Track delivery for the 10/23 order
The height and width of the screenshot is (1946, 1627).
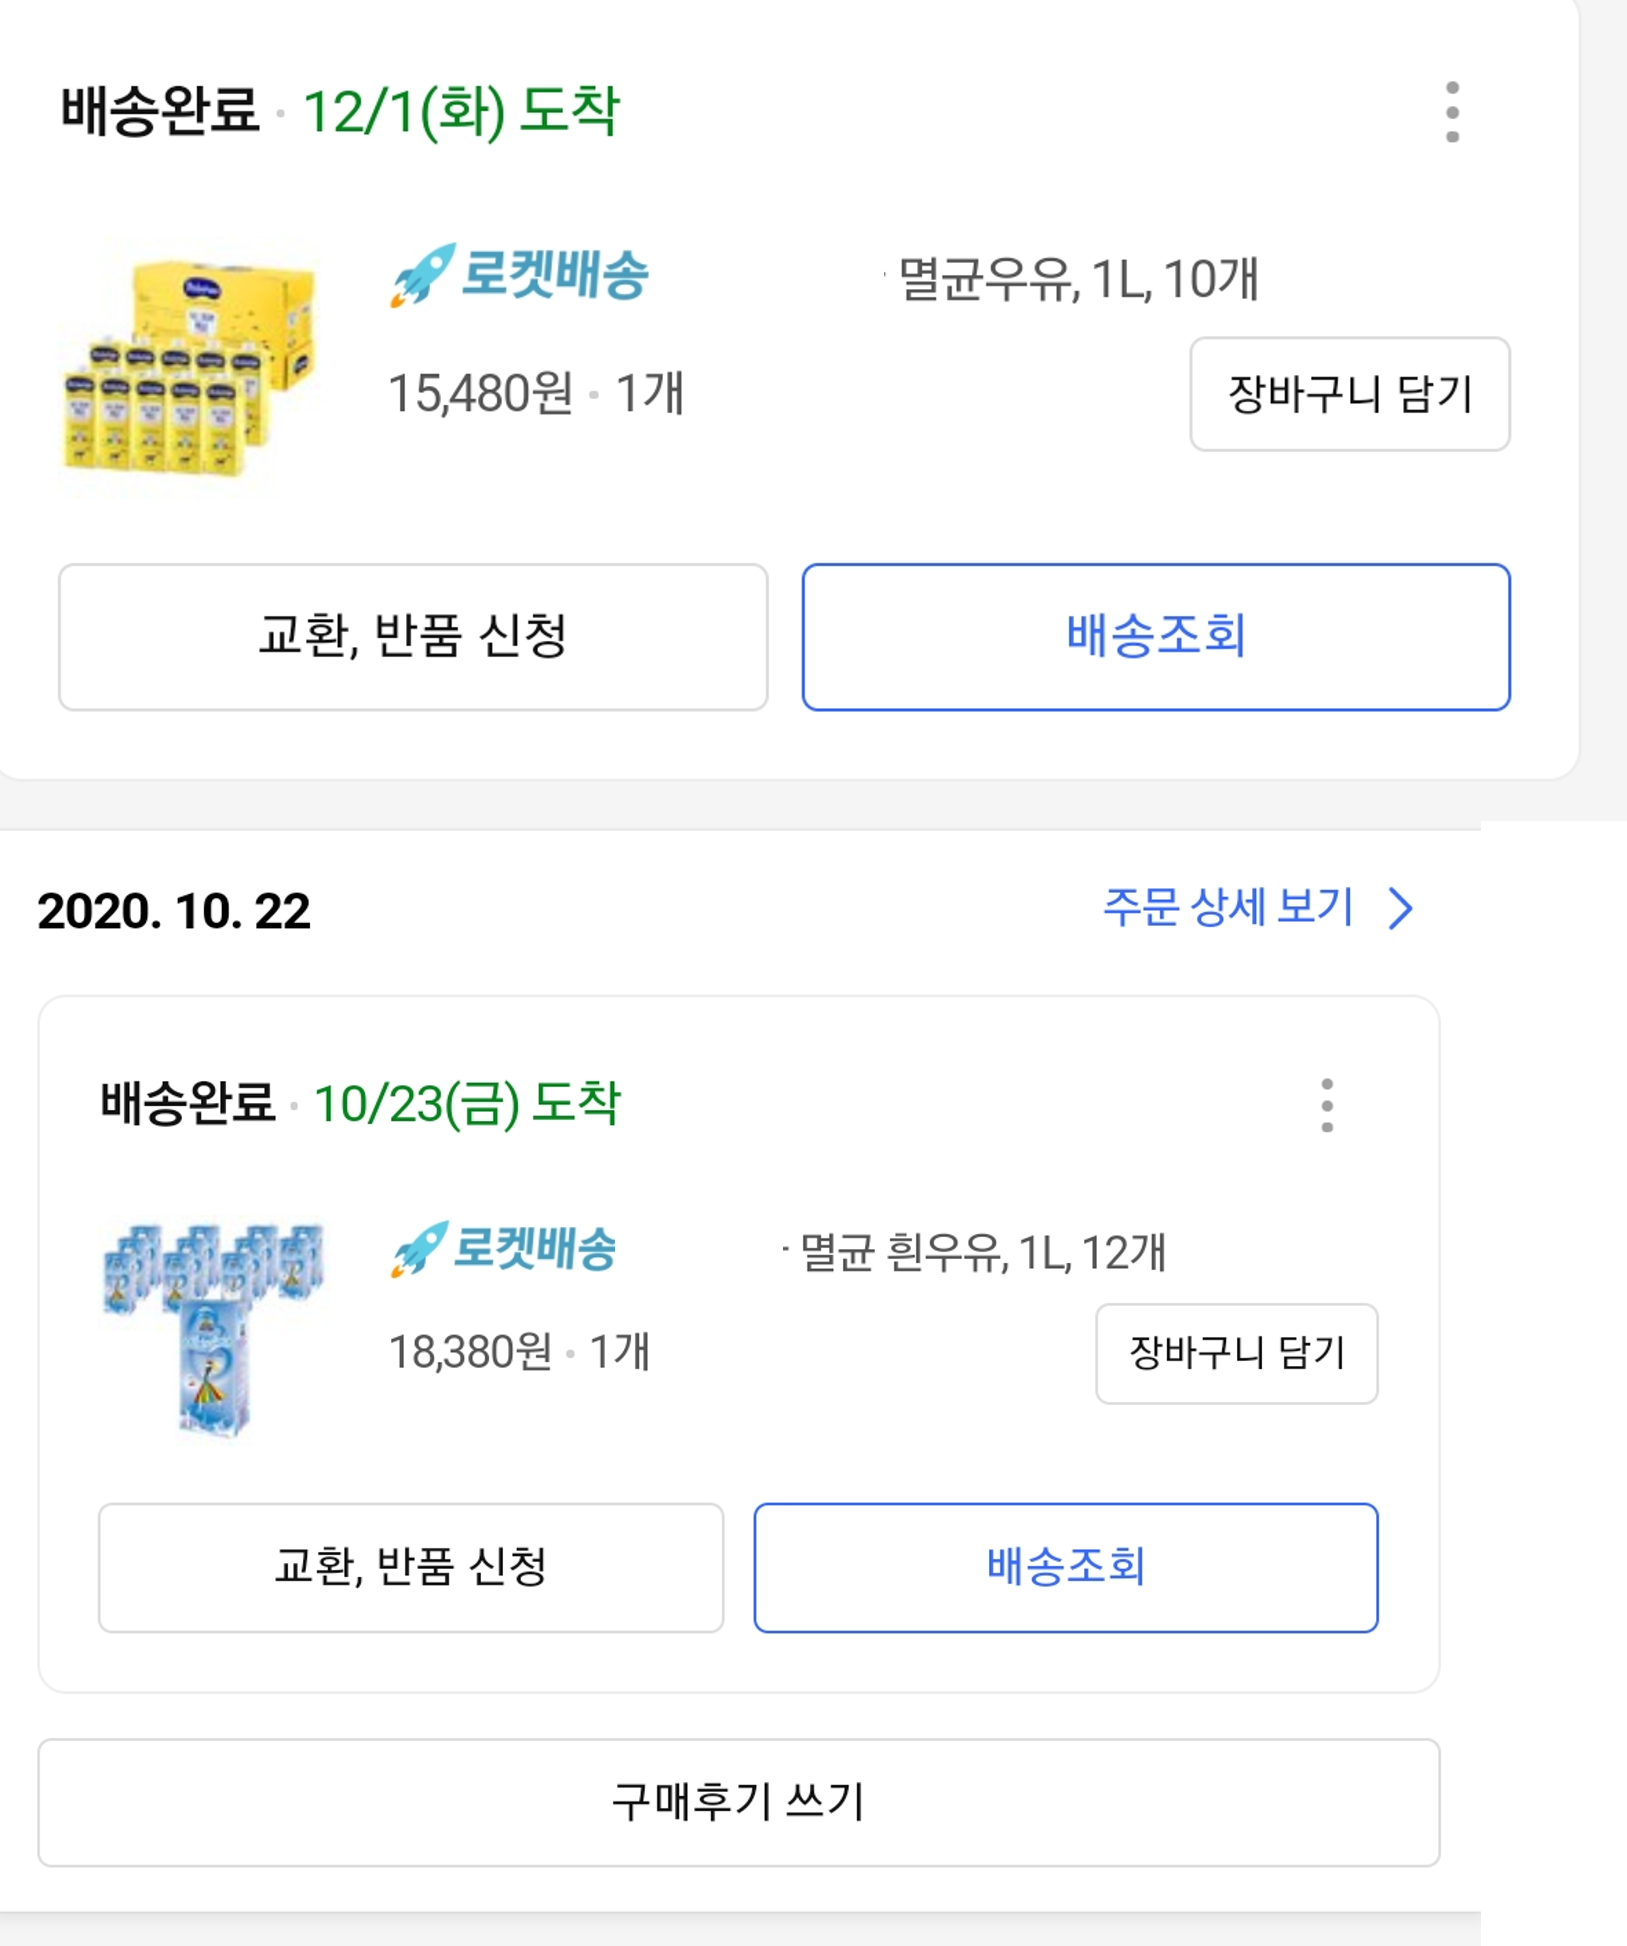1065,1567
